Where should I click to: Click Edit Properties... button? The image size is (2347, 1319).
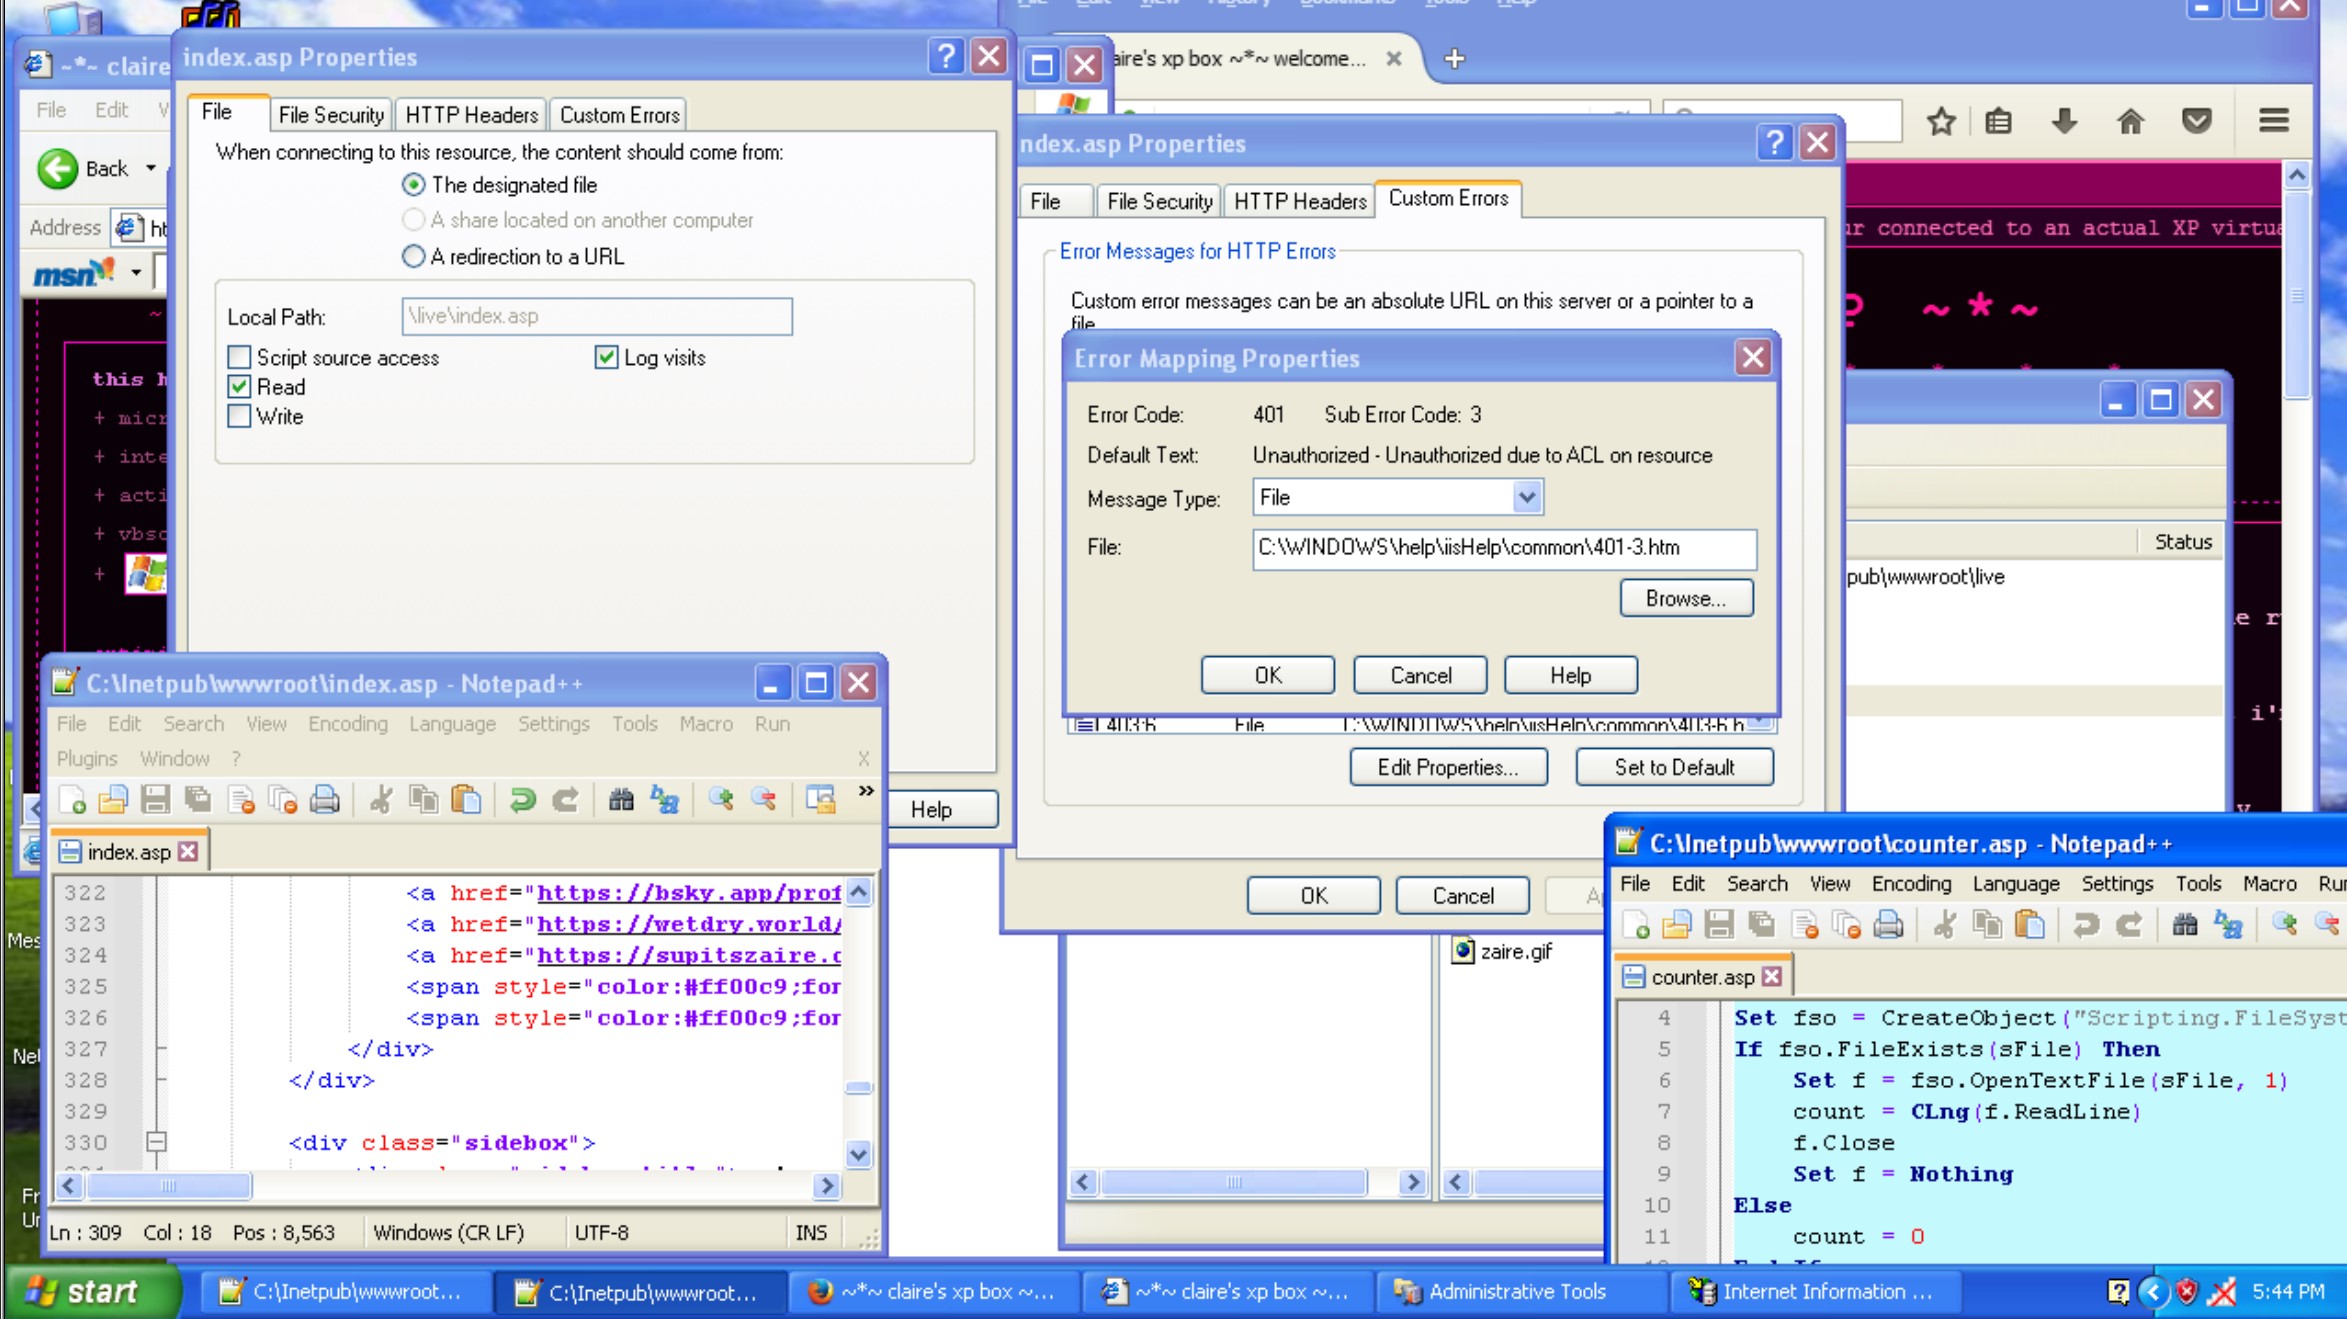point(1447,767)
